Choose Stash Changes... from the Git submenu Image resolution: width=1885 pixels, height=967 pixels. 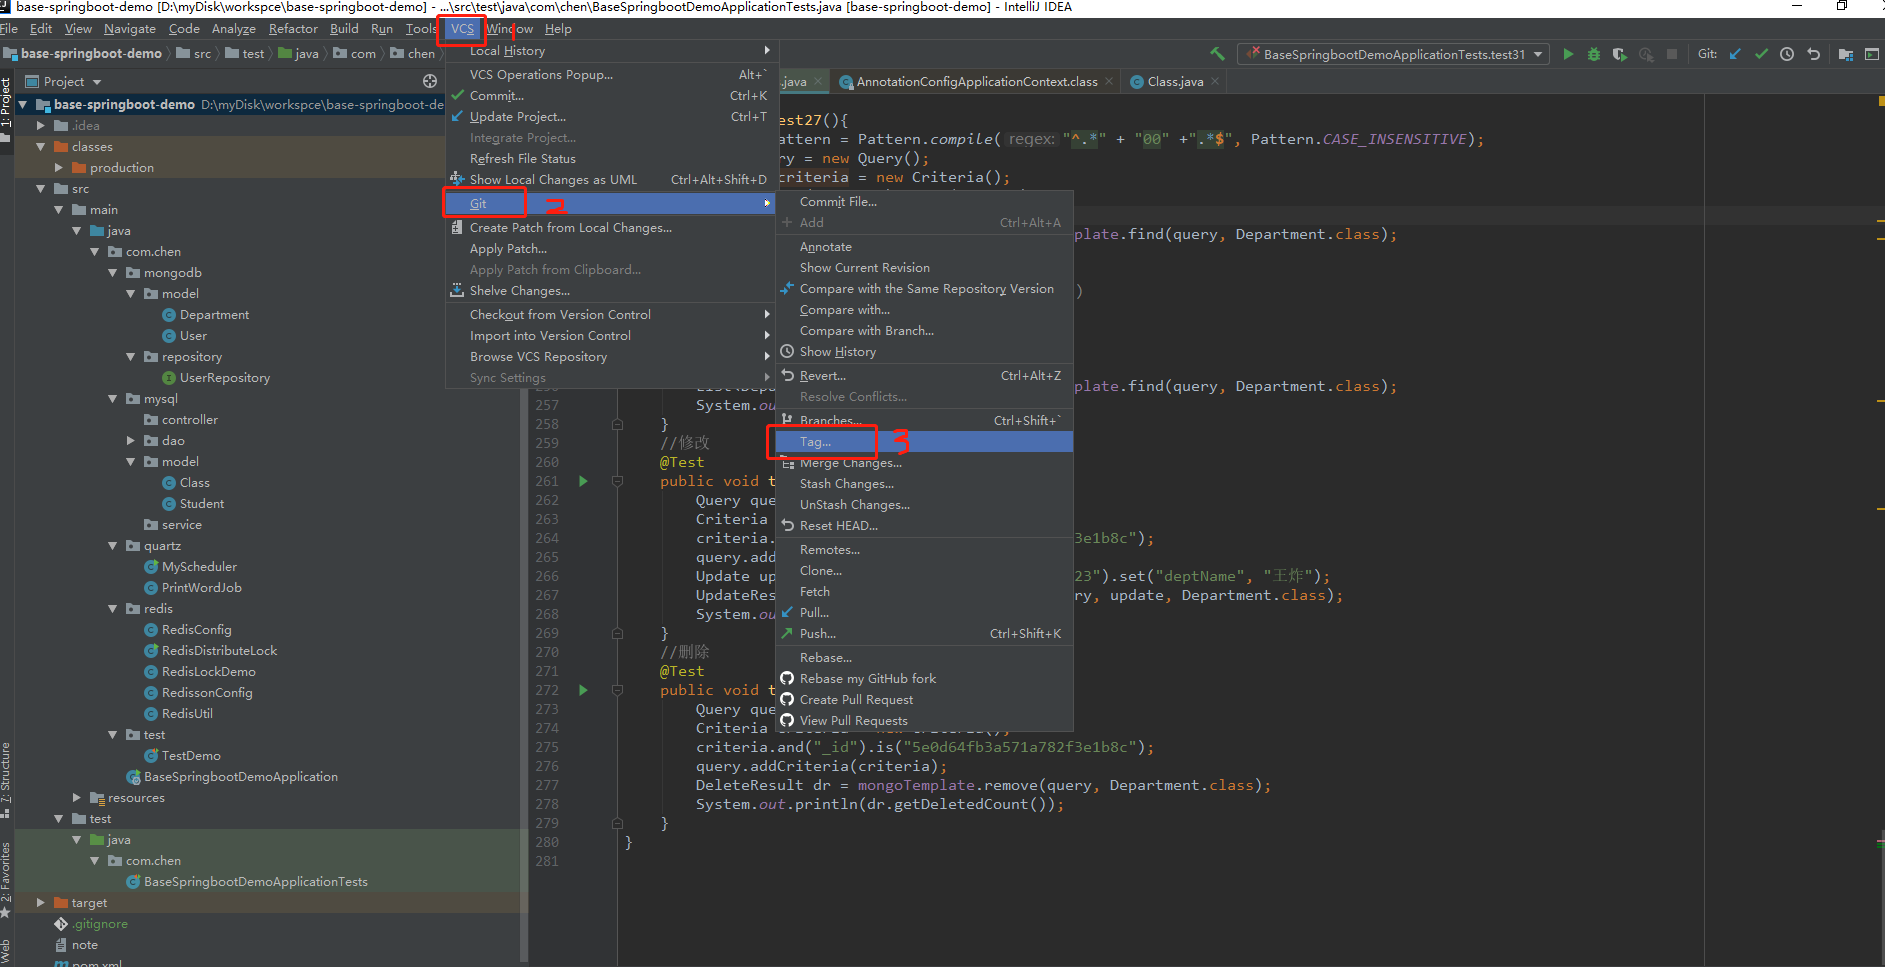pyautogui.click(x=924, y=483)
